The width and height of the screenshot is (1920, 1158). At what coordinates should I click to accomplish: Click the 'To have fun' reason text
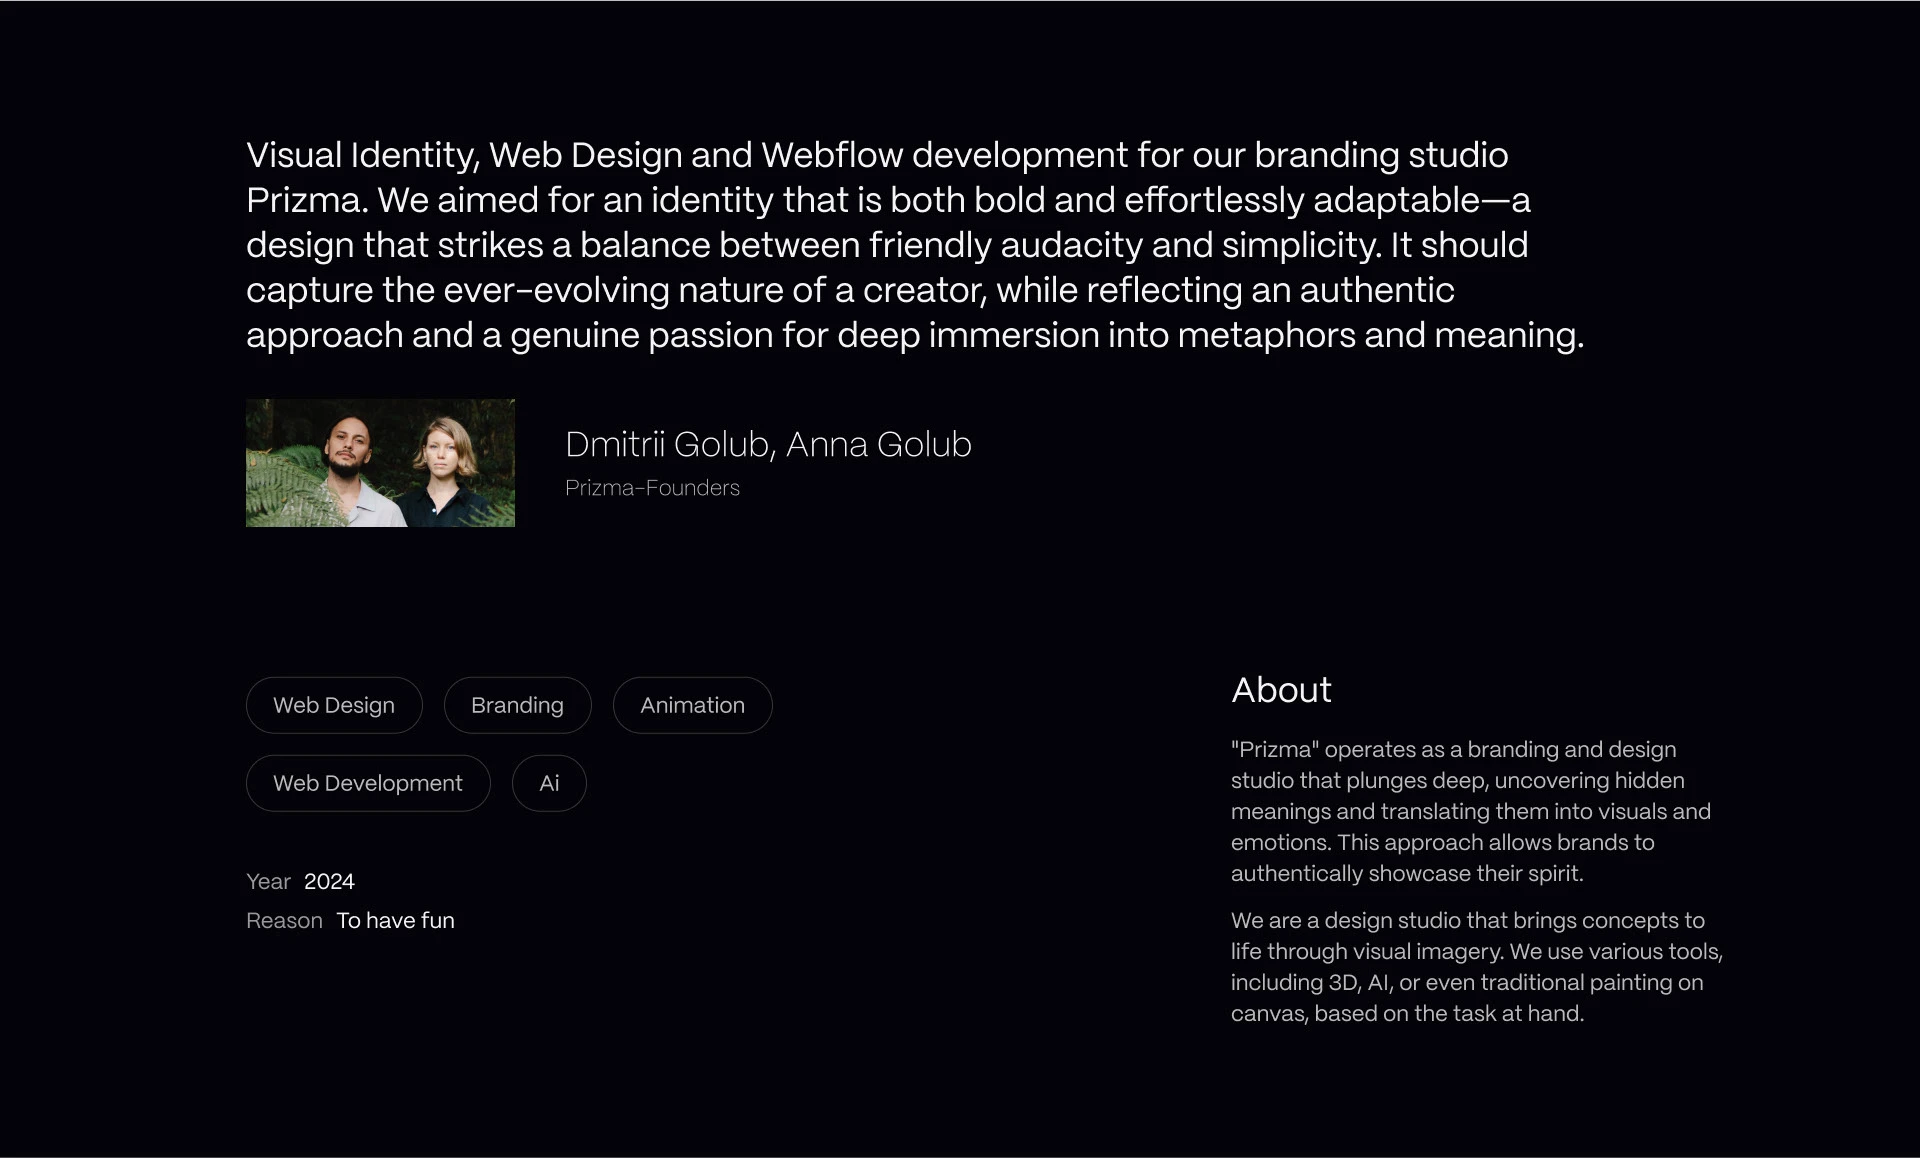coord(395,920)
